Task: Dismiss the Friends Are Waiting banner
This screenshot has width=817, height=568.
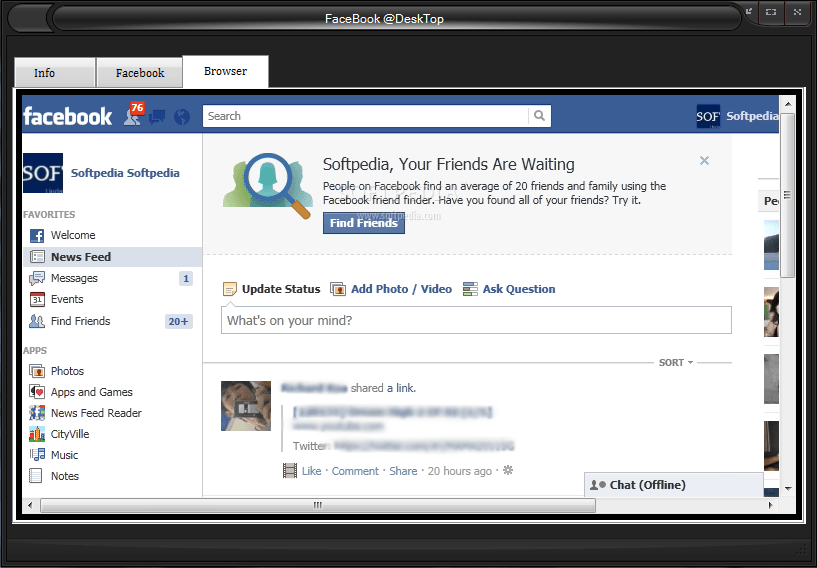Action: point(704,160)
